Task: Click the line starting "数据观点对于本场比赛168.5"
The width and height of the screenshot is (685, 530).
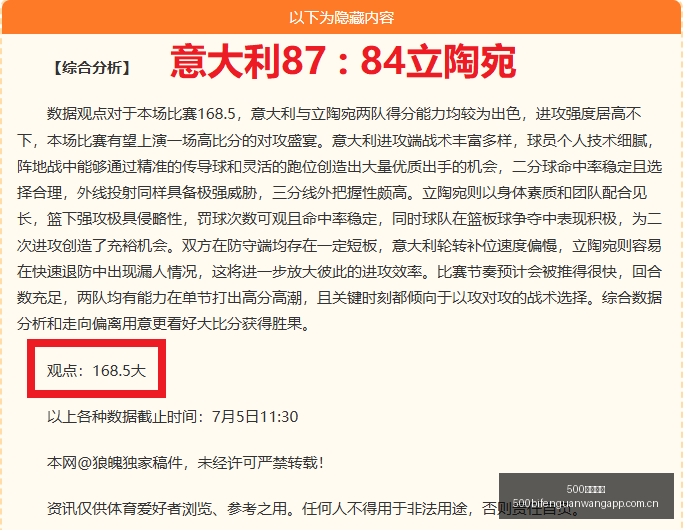Action: (x=344, y=114)
